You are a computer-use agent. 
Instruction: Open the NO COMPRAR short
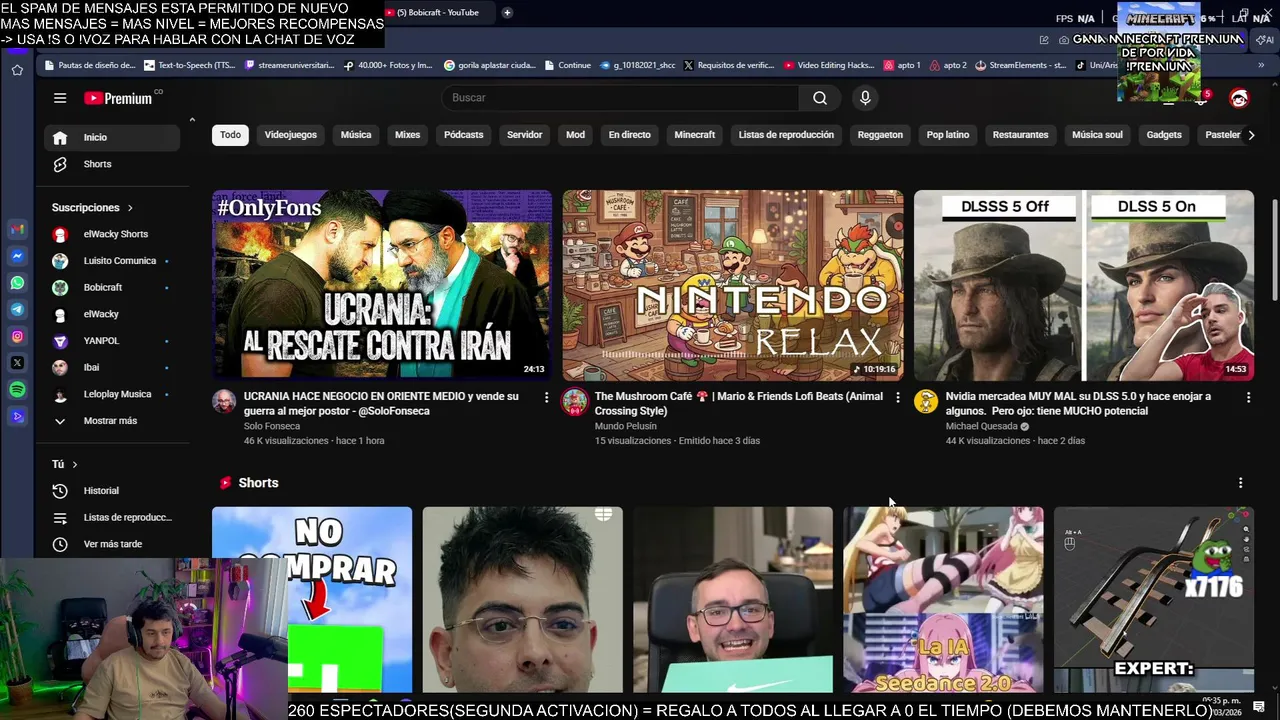pos(312,600)
